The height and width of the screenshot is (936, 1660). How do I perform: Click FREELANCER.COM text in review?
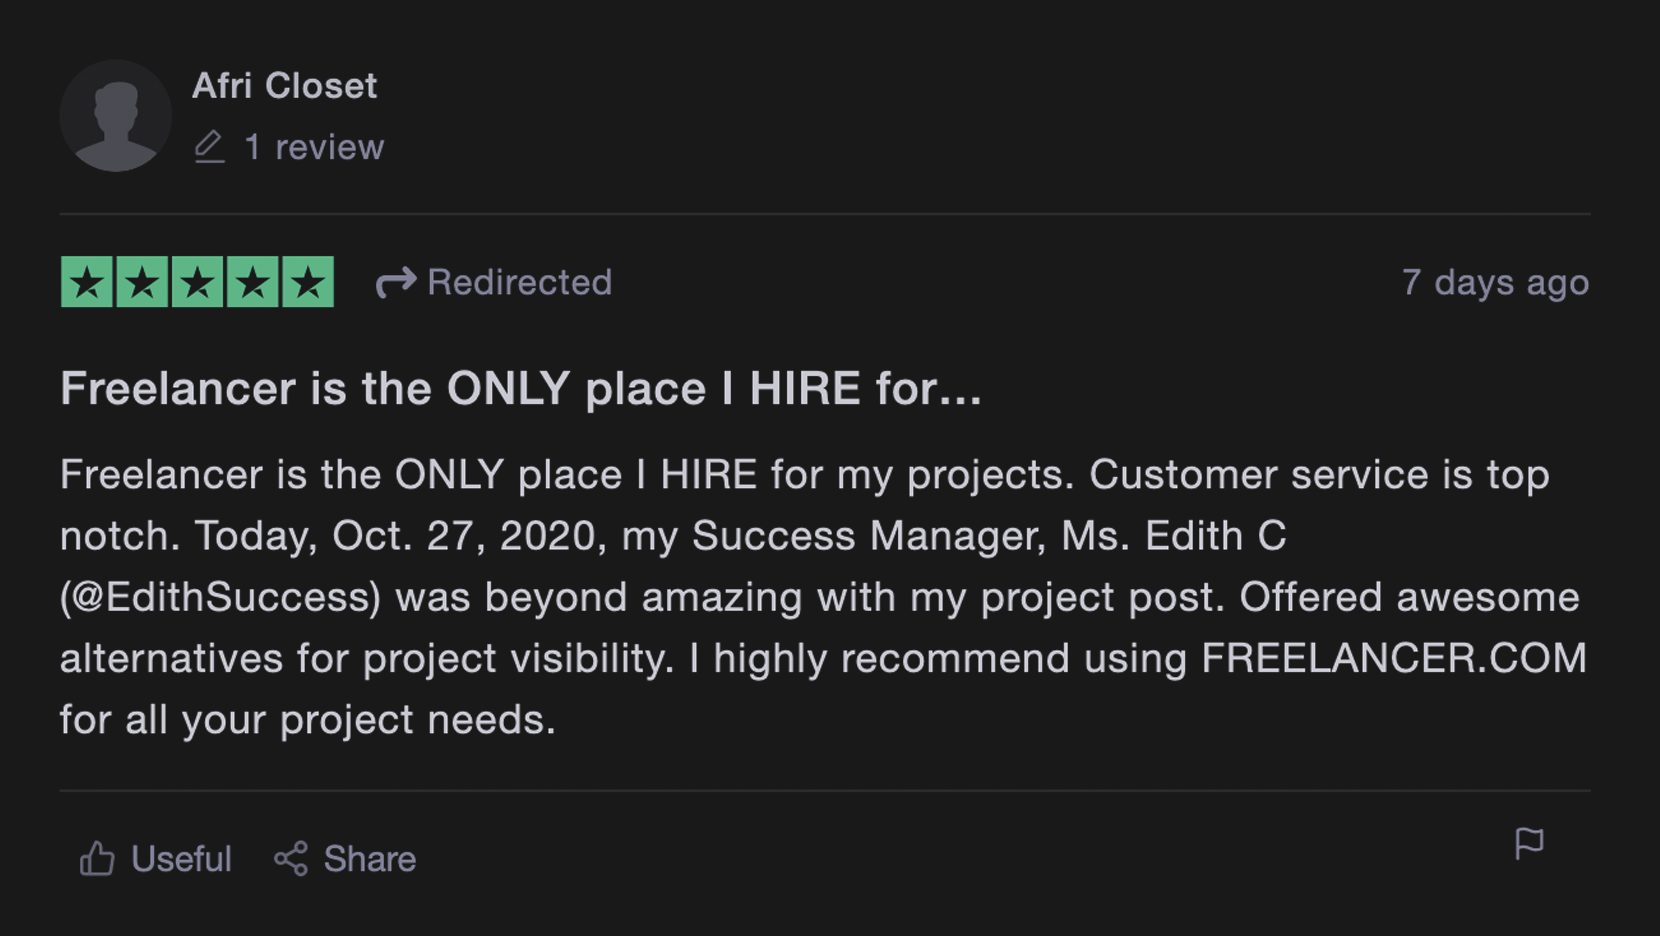[x=1394, y=658]
